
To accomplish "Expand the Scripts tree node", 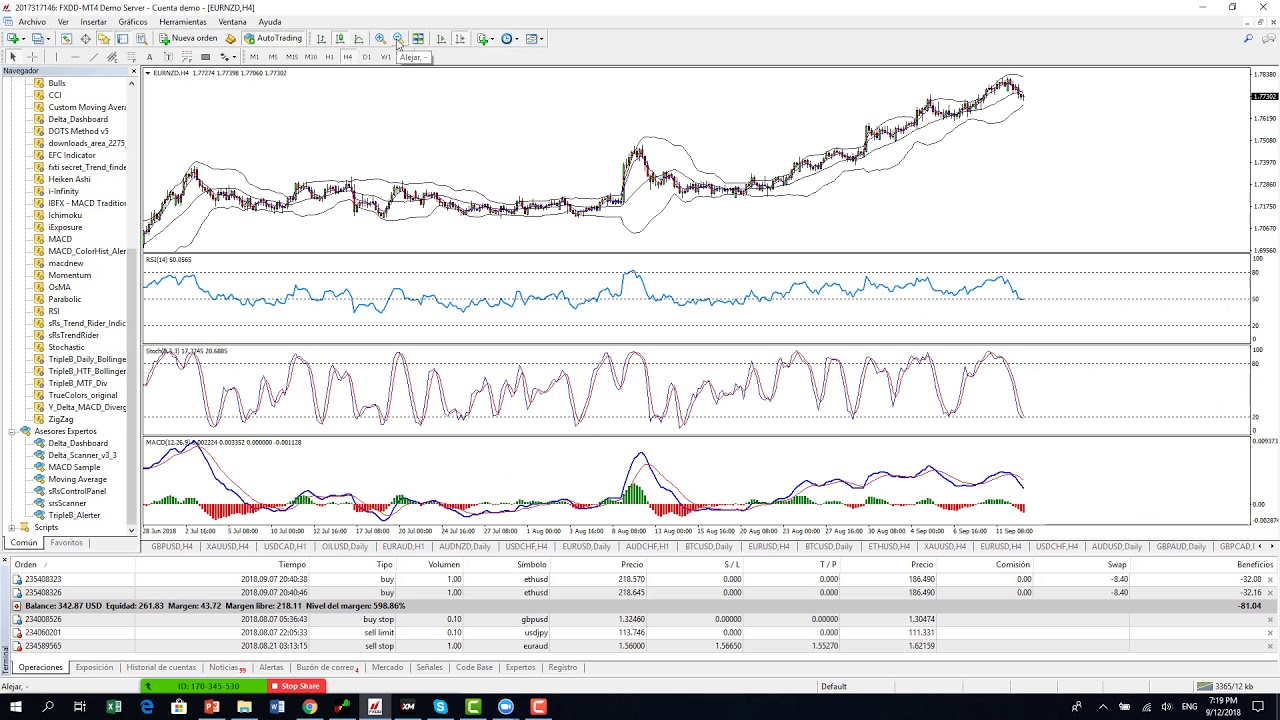I will coord(12,527).
